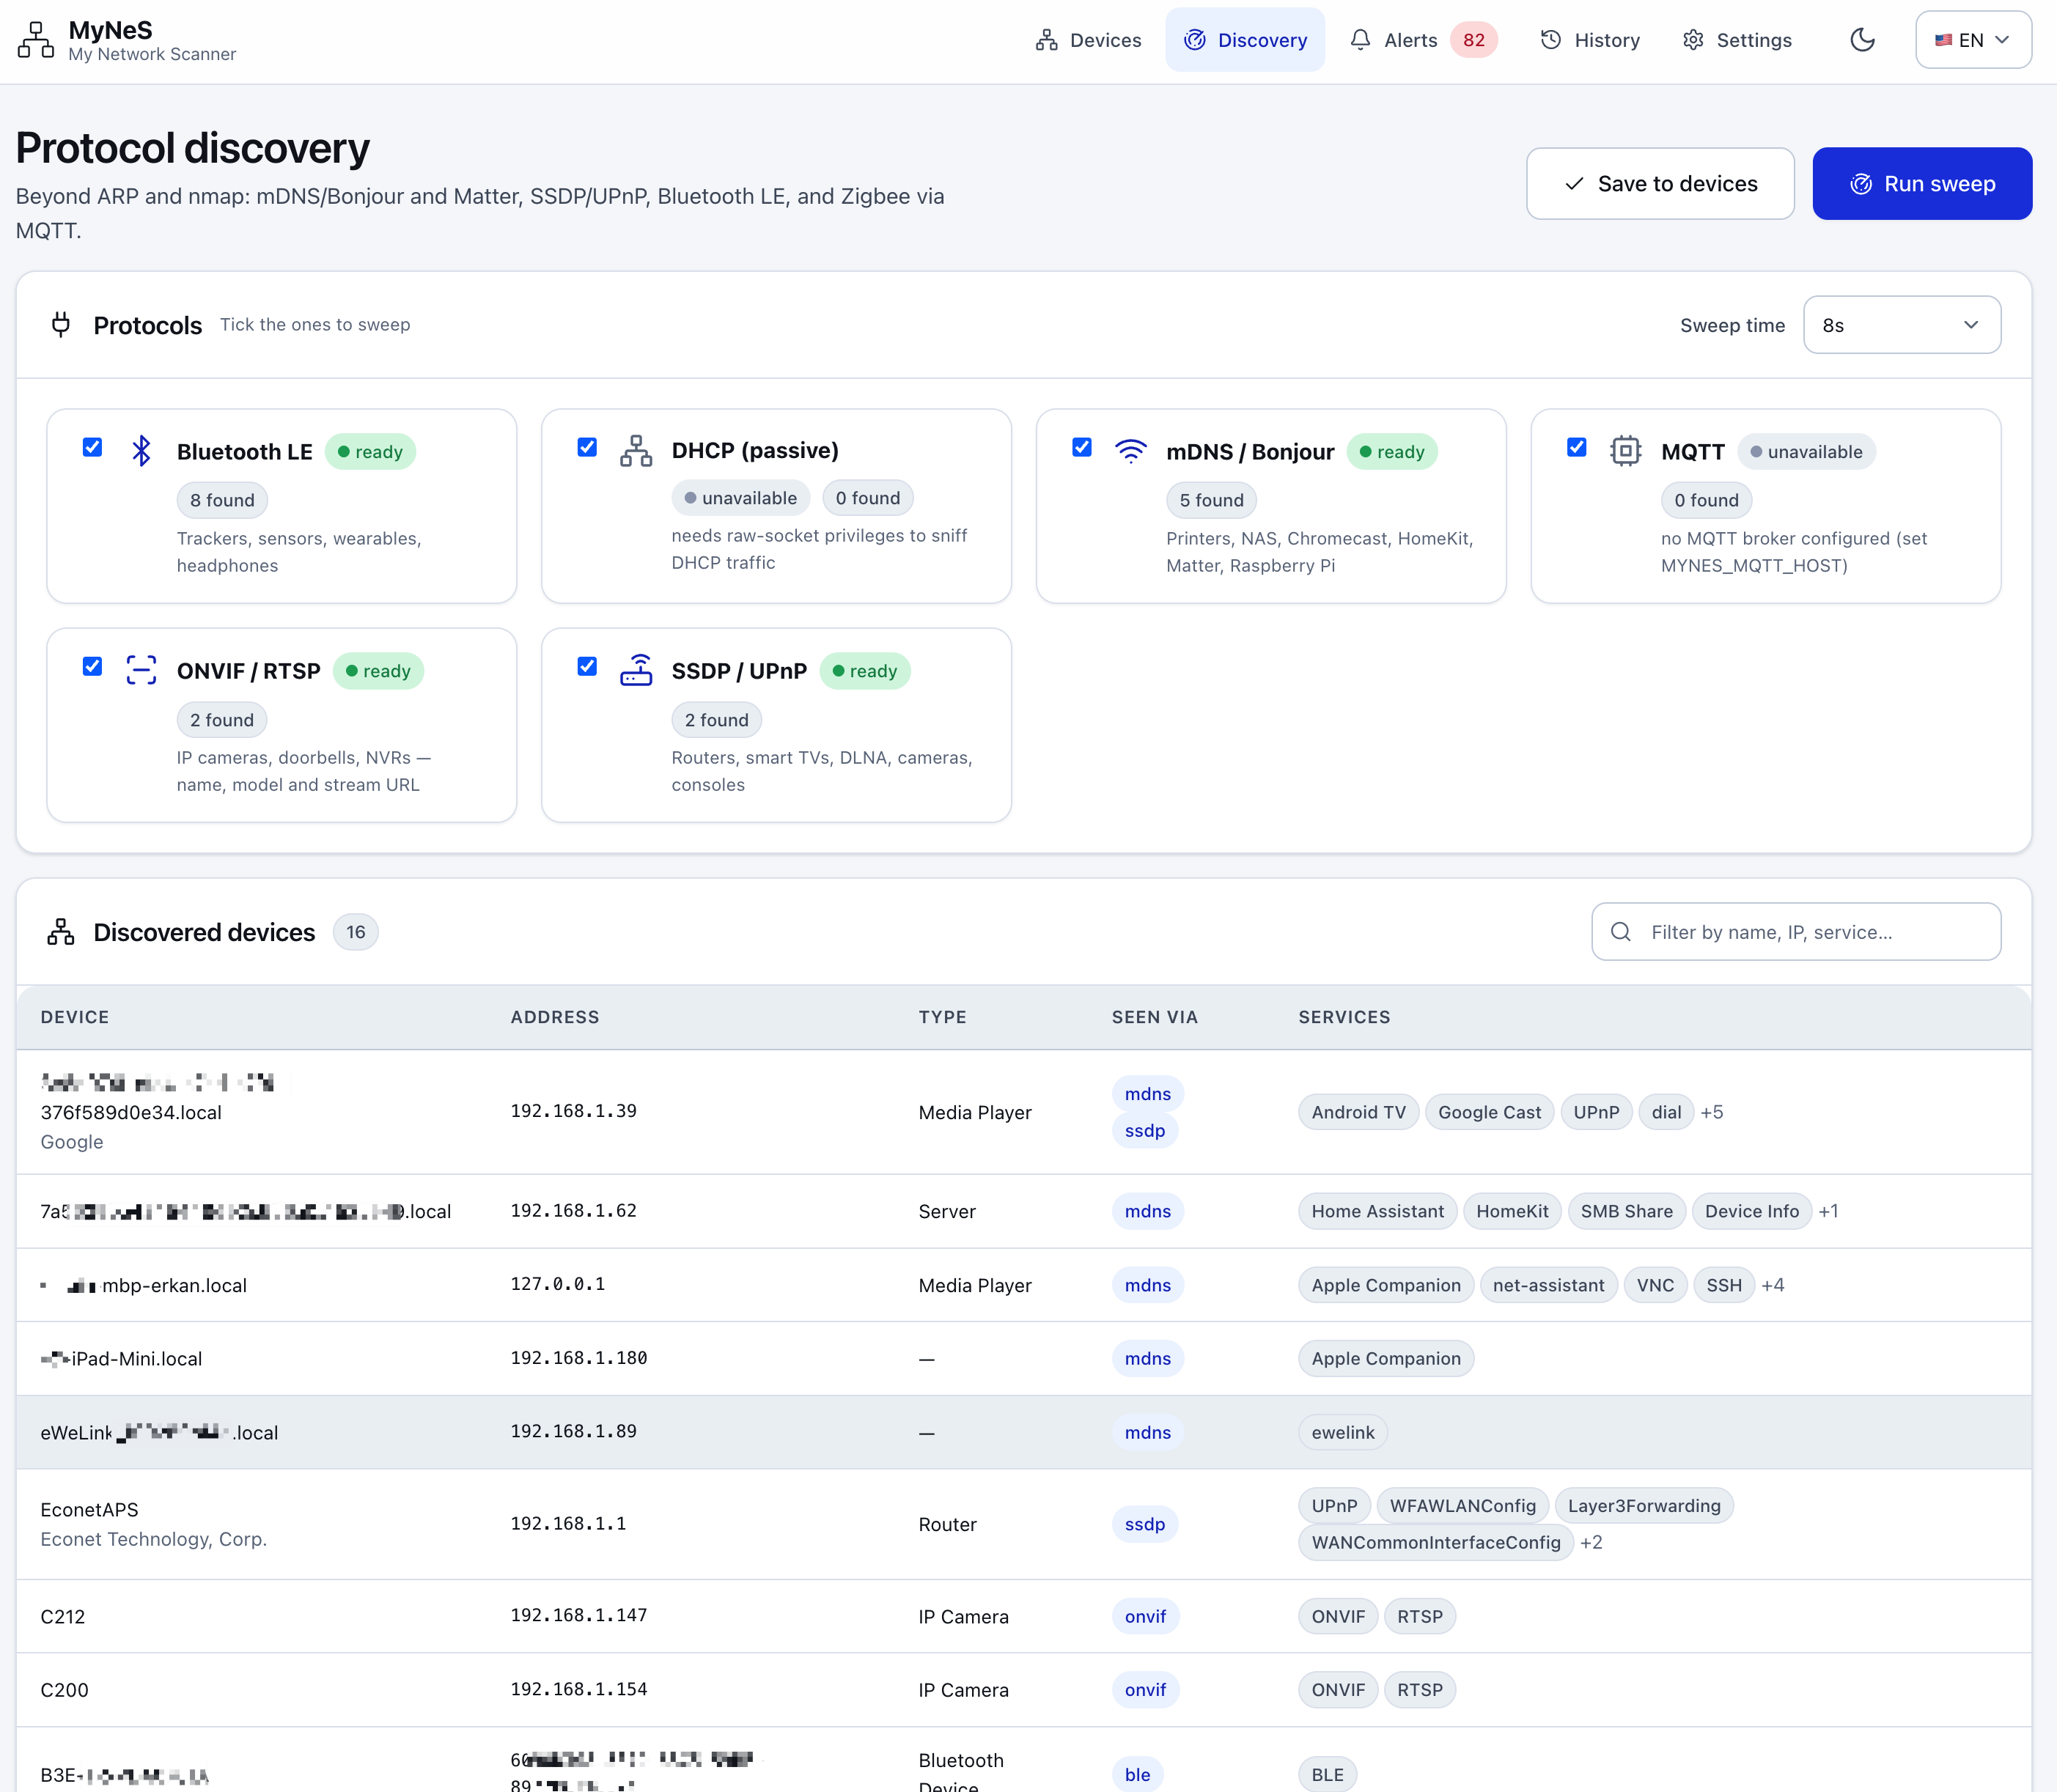2057x1792 pixels.
Task: Click the Discovery radar icon in nav
Action: click(1195, 40)
